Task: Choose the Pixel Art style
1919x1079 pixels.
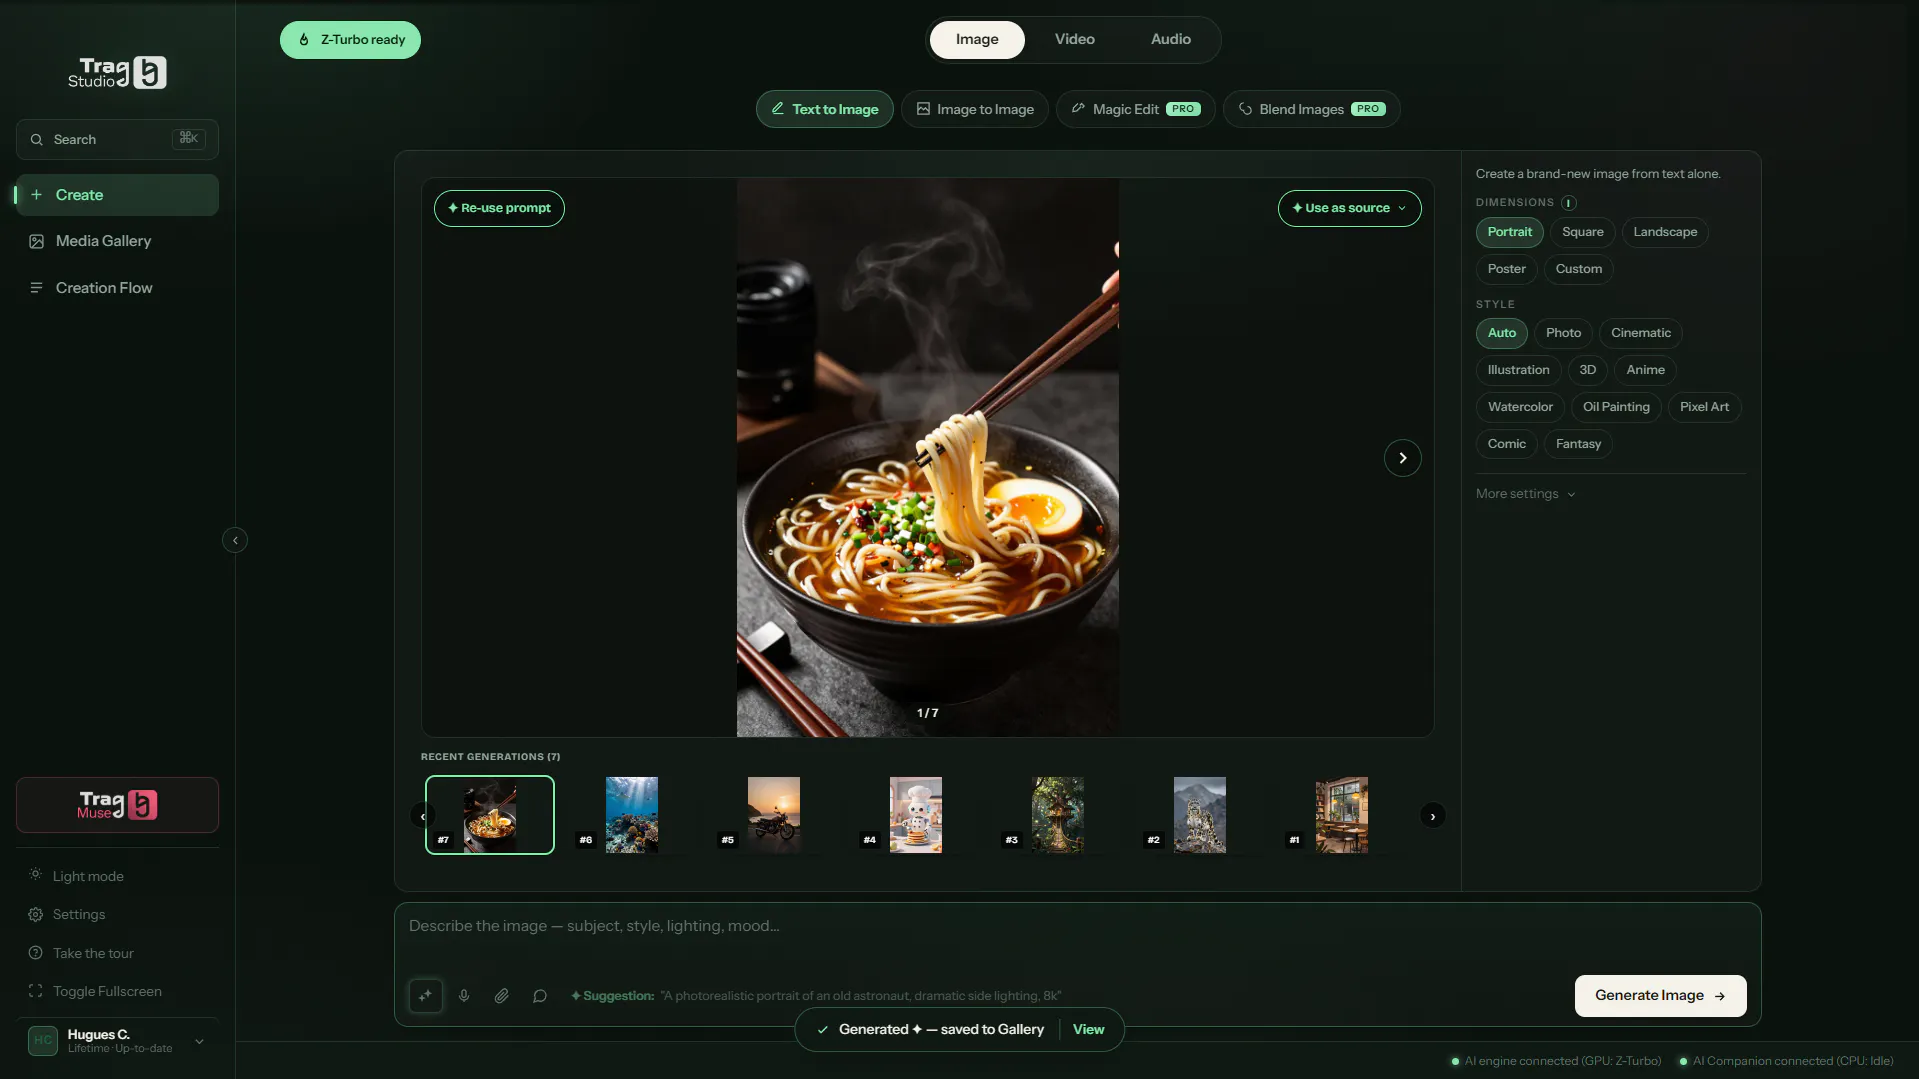Action: click(1705, 407)
